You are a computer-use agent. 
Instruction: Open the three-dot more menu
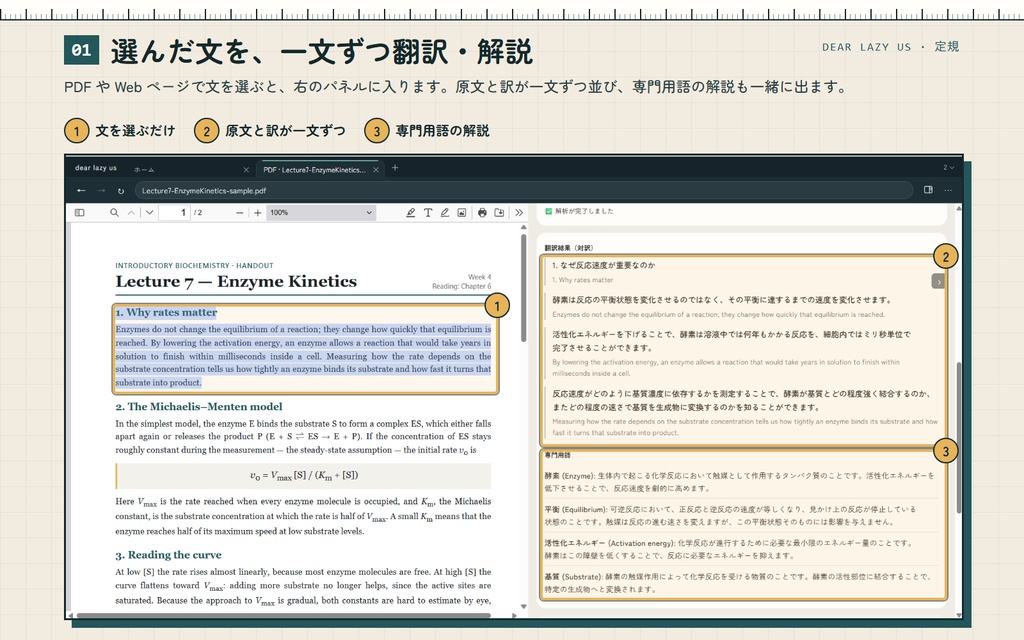(x=948, y=190)
